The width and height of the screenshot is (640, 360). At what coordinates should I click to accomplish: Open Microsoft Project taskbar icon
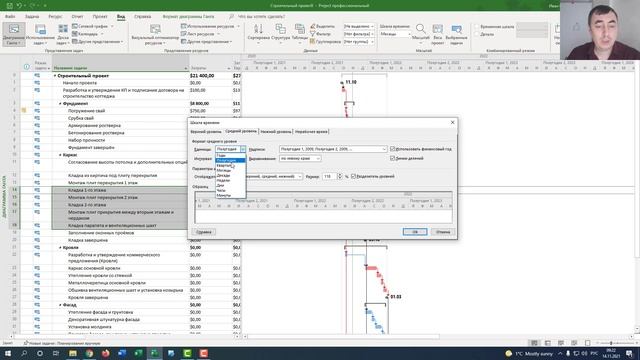click(155, 353)
